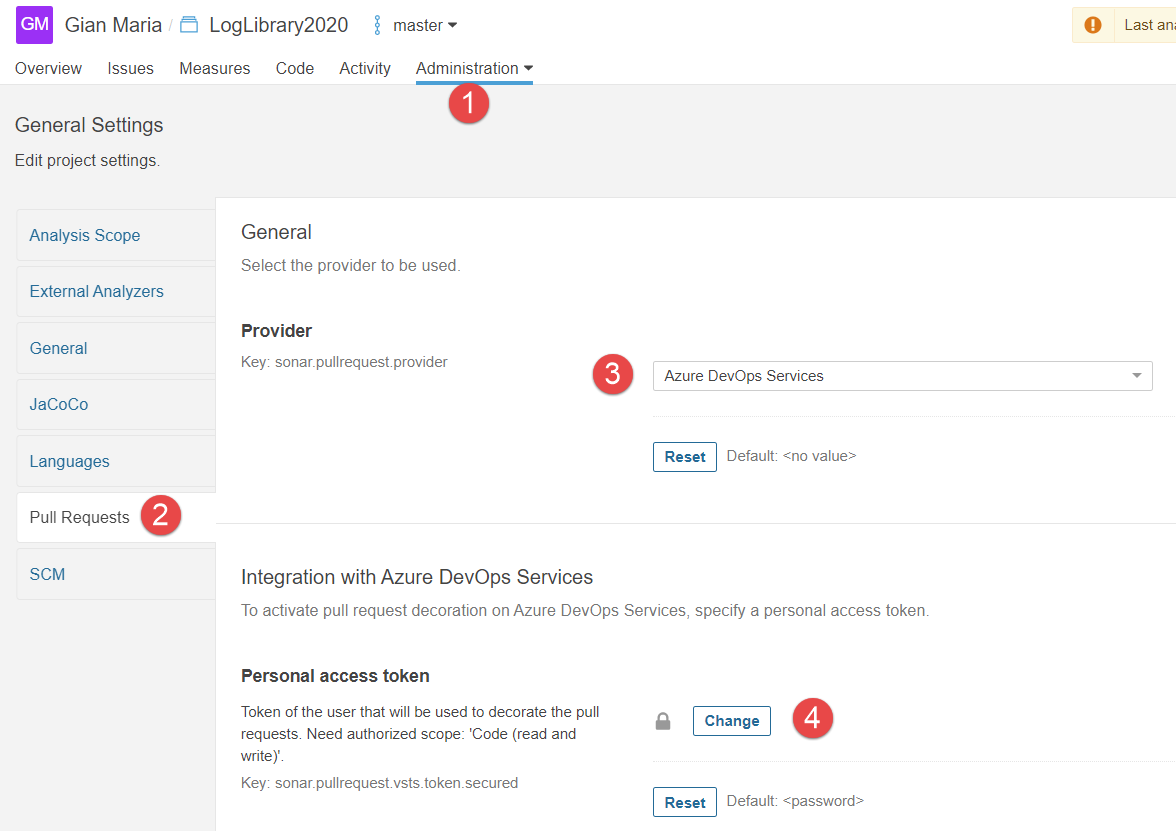Open the Measures tab
Screen dimensions: 1176x831
214,68
